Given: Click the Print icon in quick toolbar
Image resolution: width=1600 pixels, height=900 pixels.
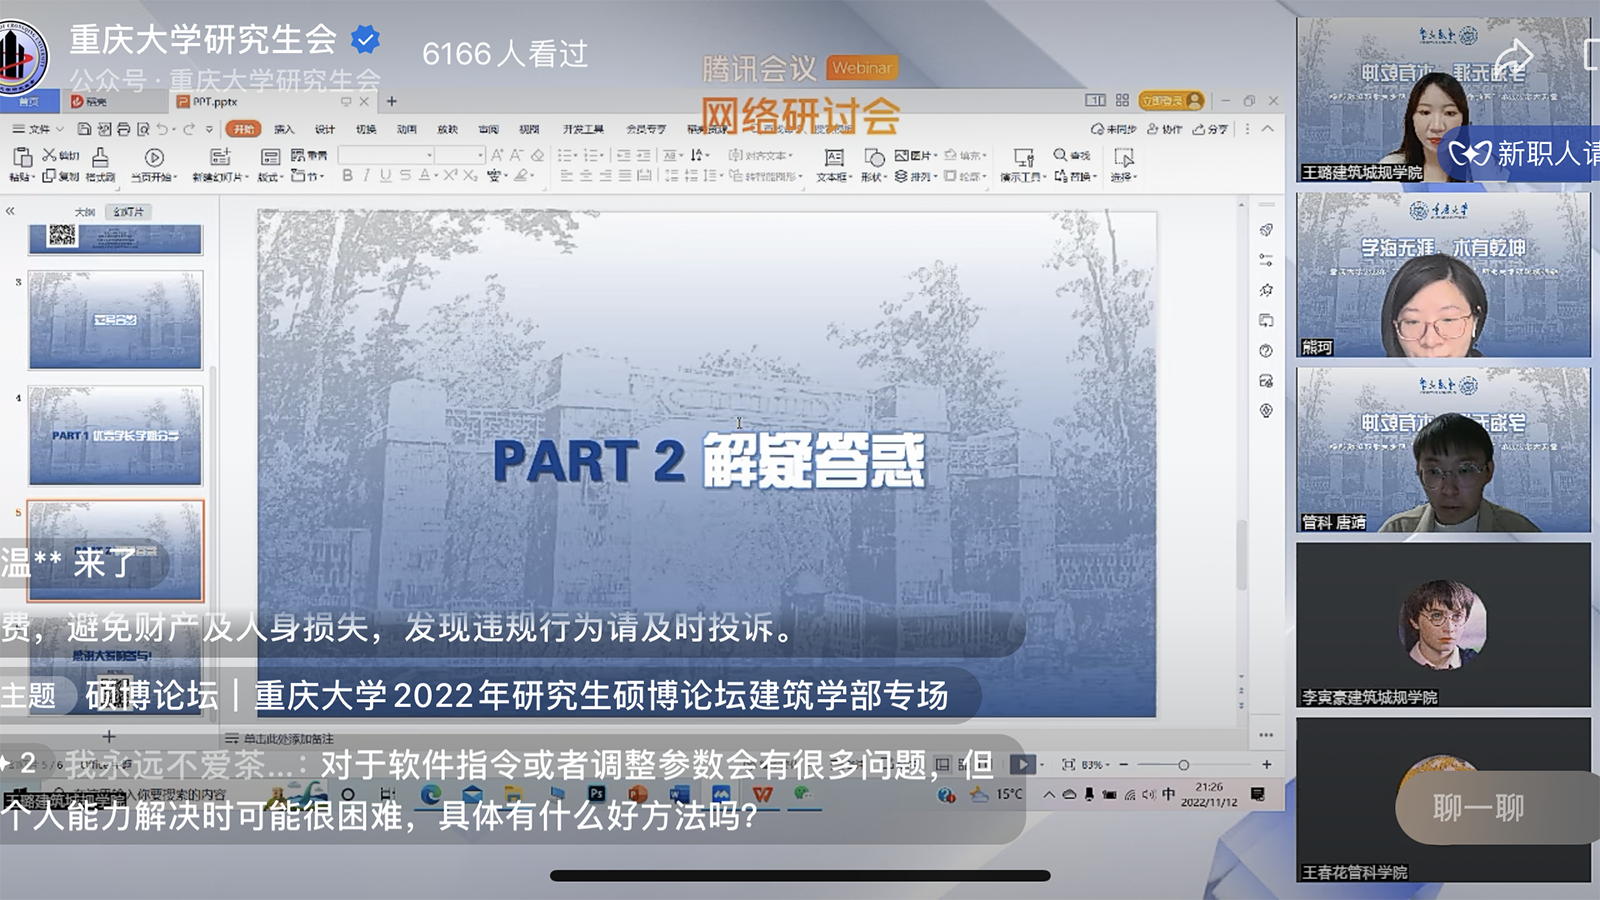Looking at the screenshot, I should 123,129.
